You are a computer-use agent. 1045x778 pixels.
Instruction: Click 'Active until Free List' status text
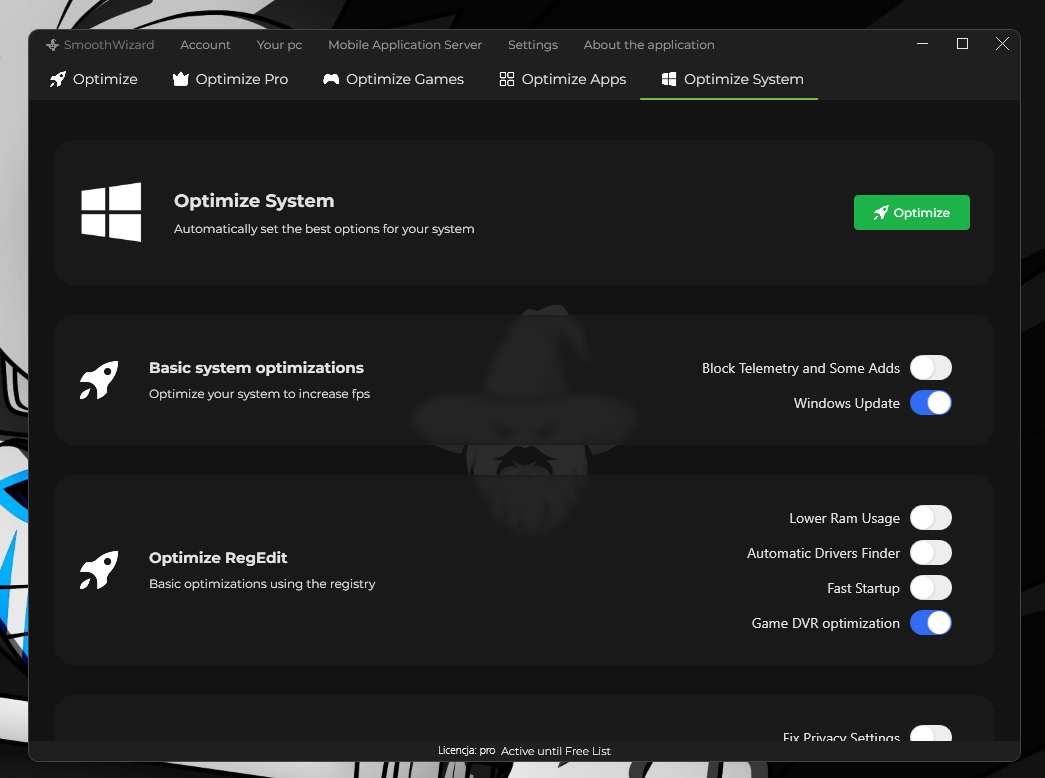[556, 751]
